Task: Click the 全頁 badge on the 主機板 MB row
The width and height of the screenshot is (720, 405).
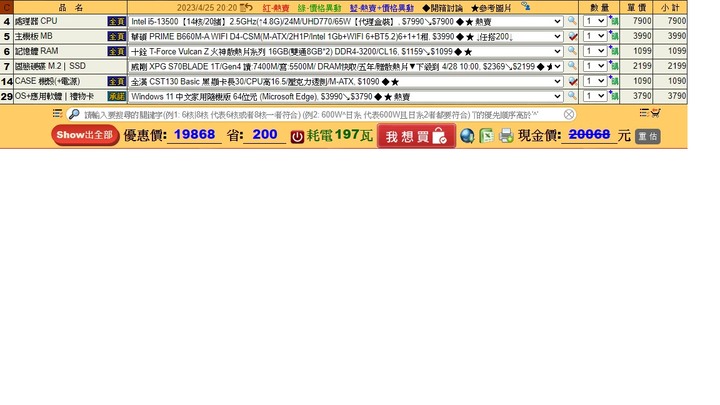Action: coord(117,36)
